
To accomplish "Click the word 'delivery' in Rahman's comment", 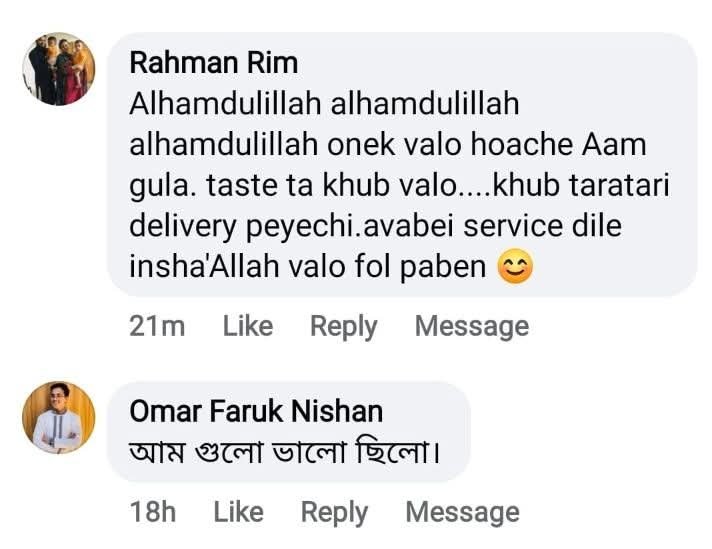I will click(x=183, y=226).
